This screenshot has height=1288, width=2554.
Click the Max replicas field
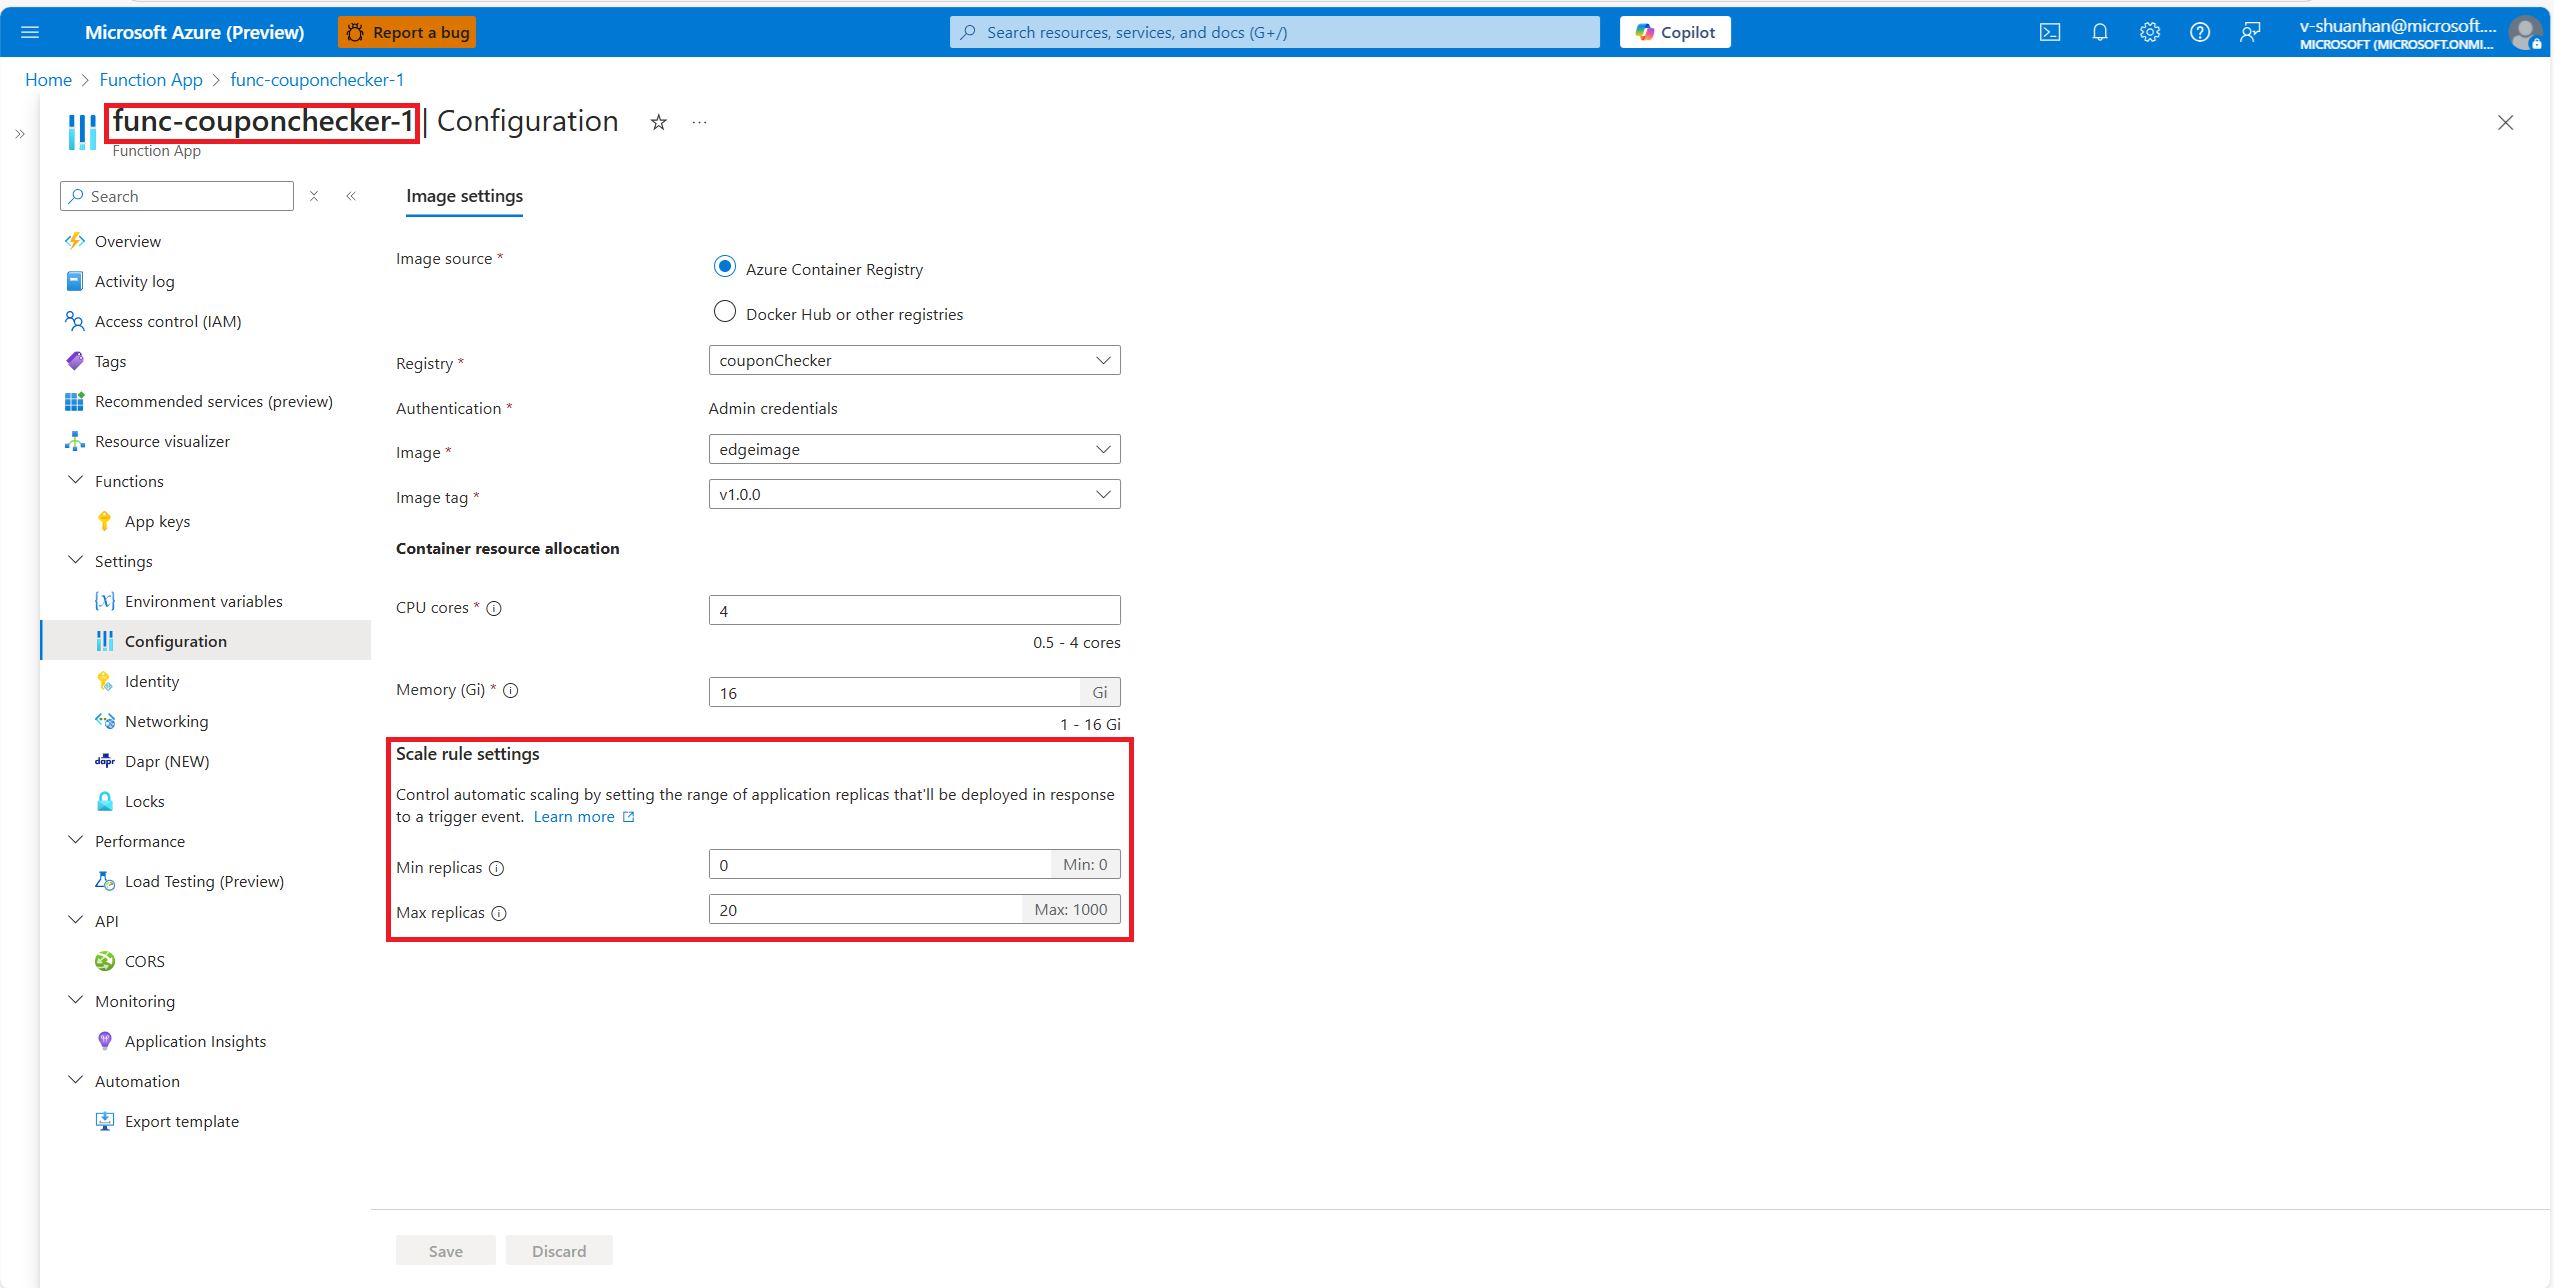point(866,909)
